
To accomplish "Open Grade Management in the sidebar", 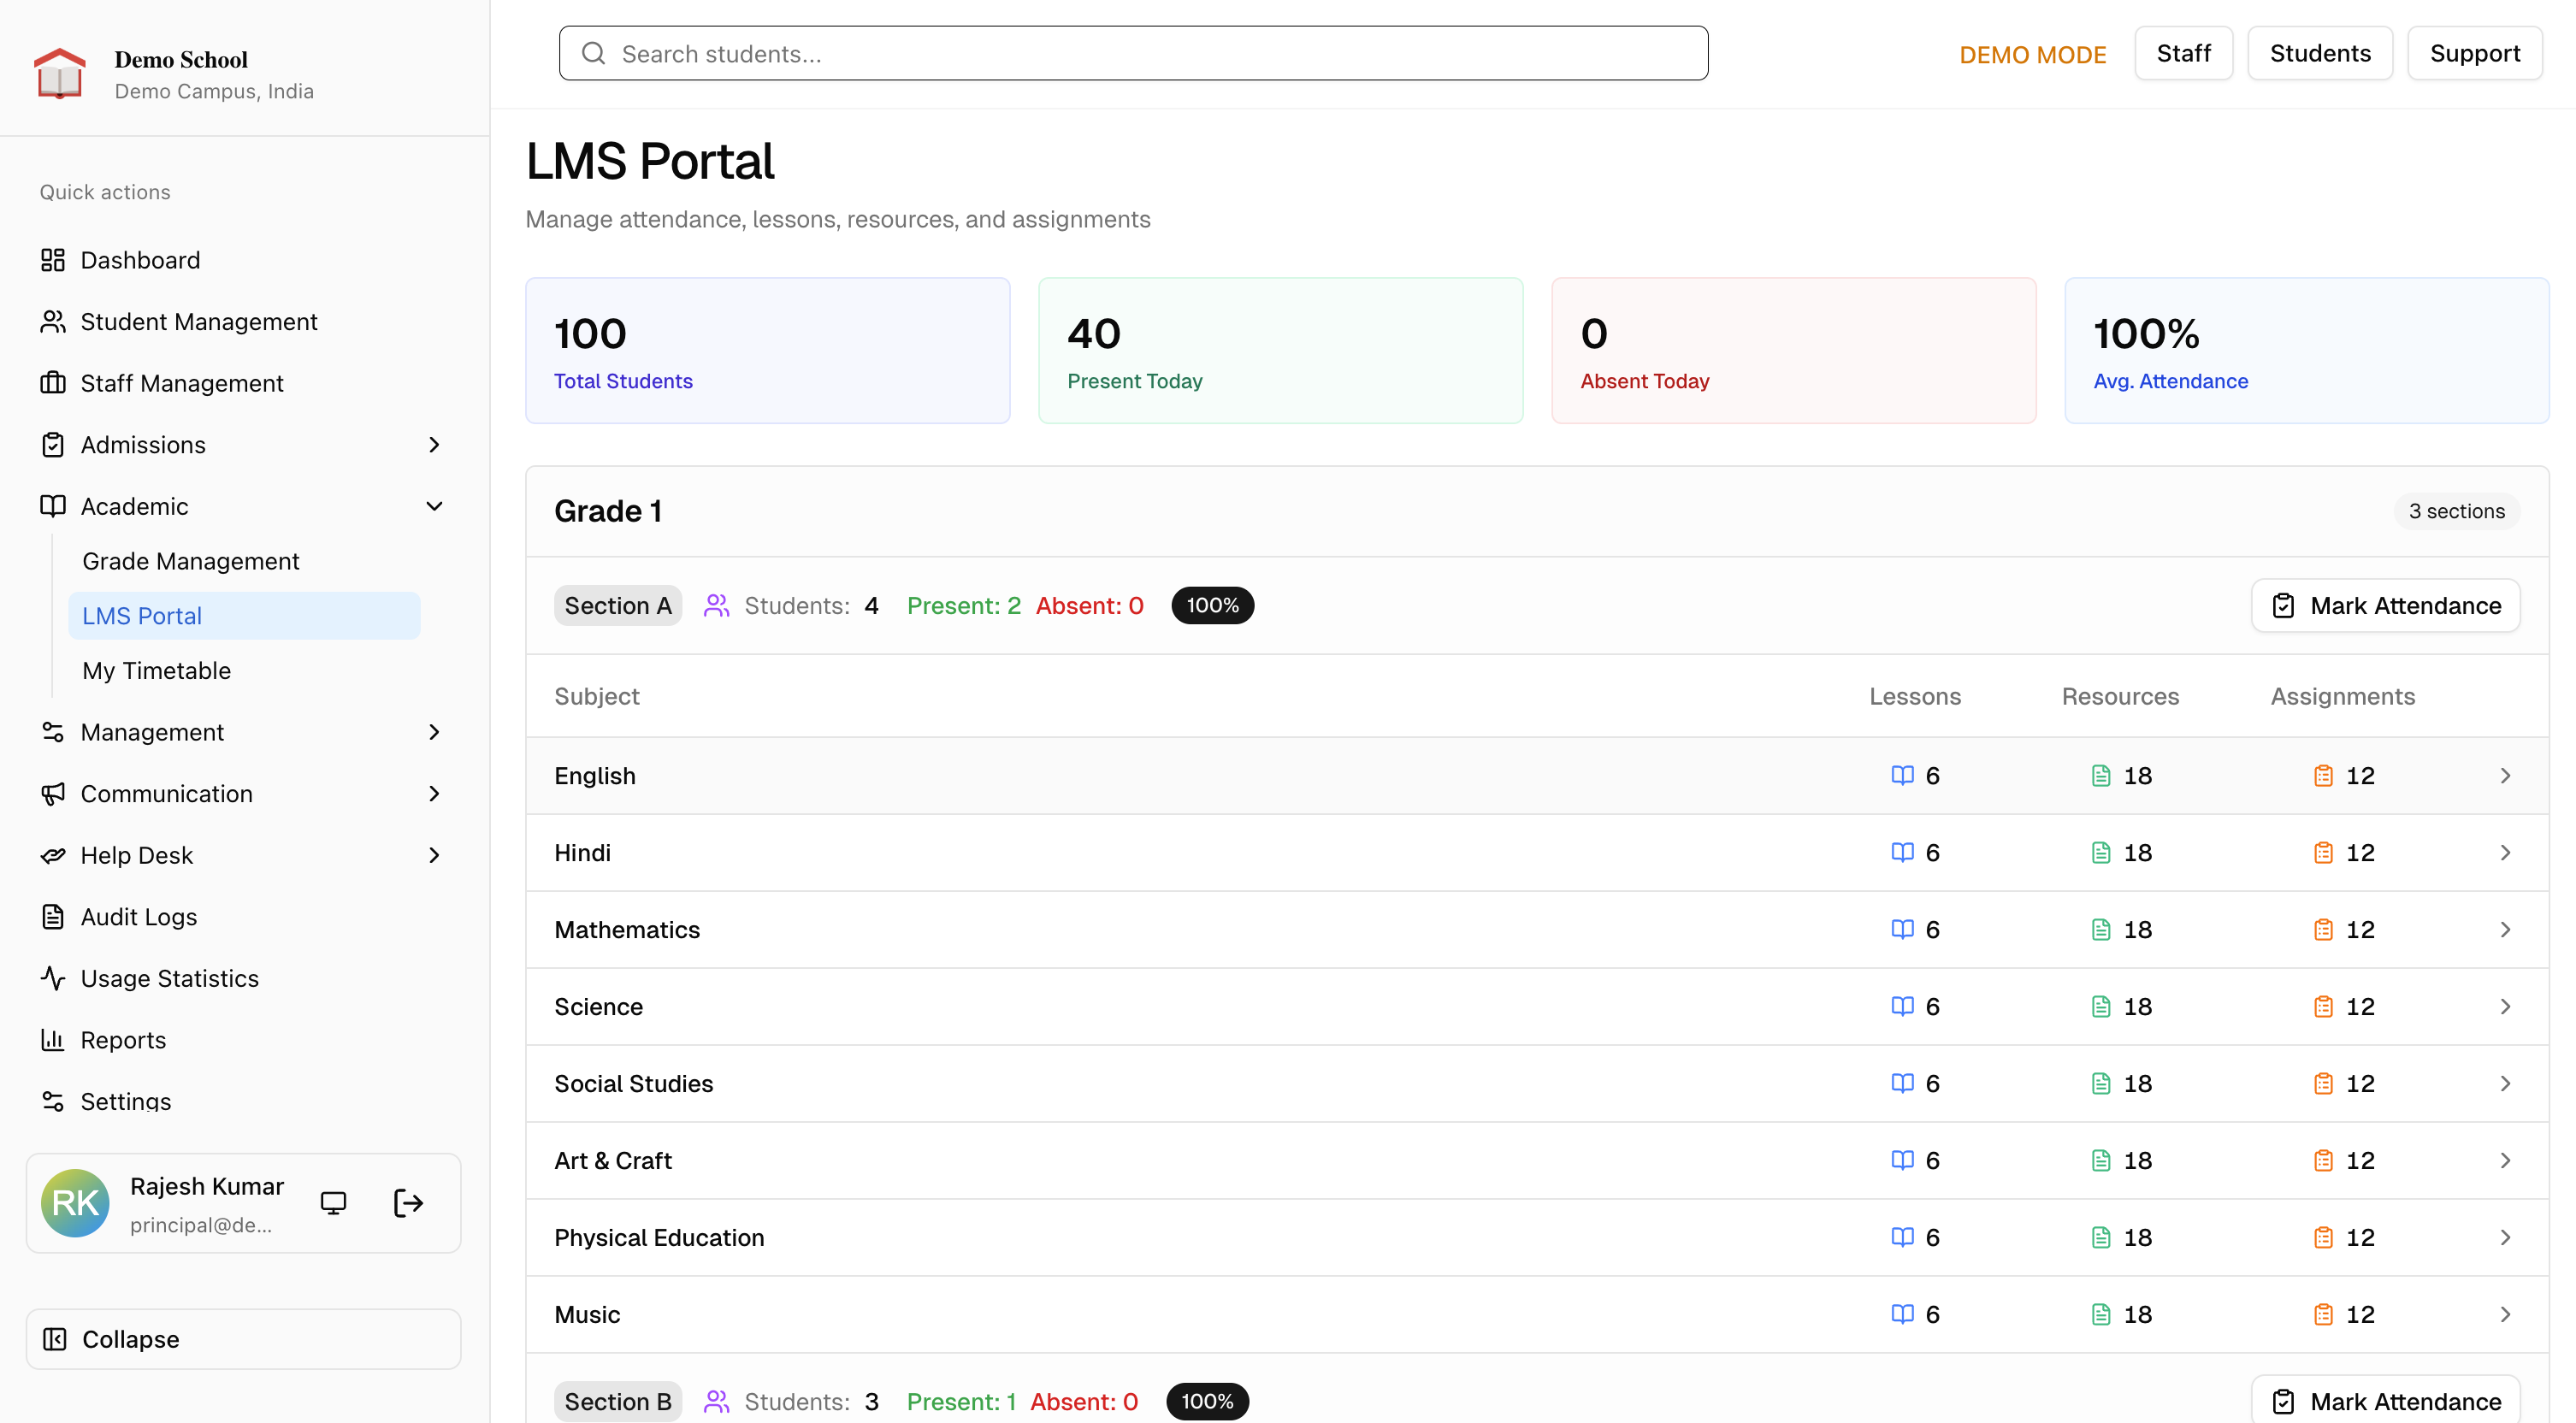I will (x=191, y=561).
